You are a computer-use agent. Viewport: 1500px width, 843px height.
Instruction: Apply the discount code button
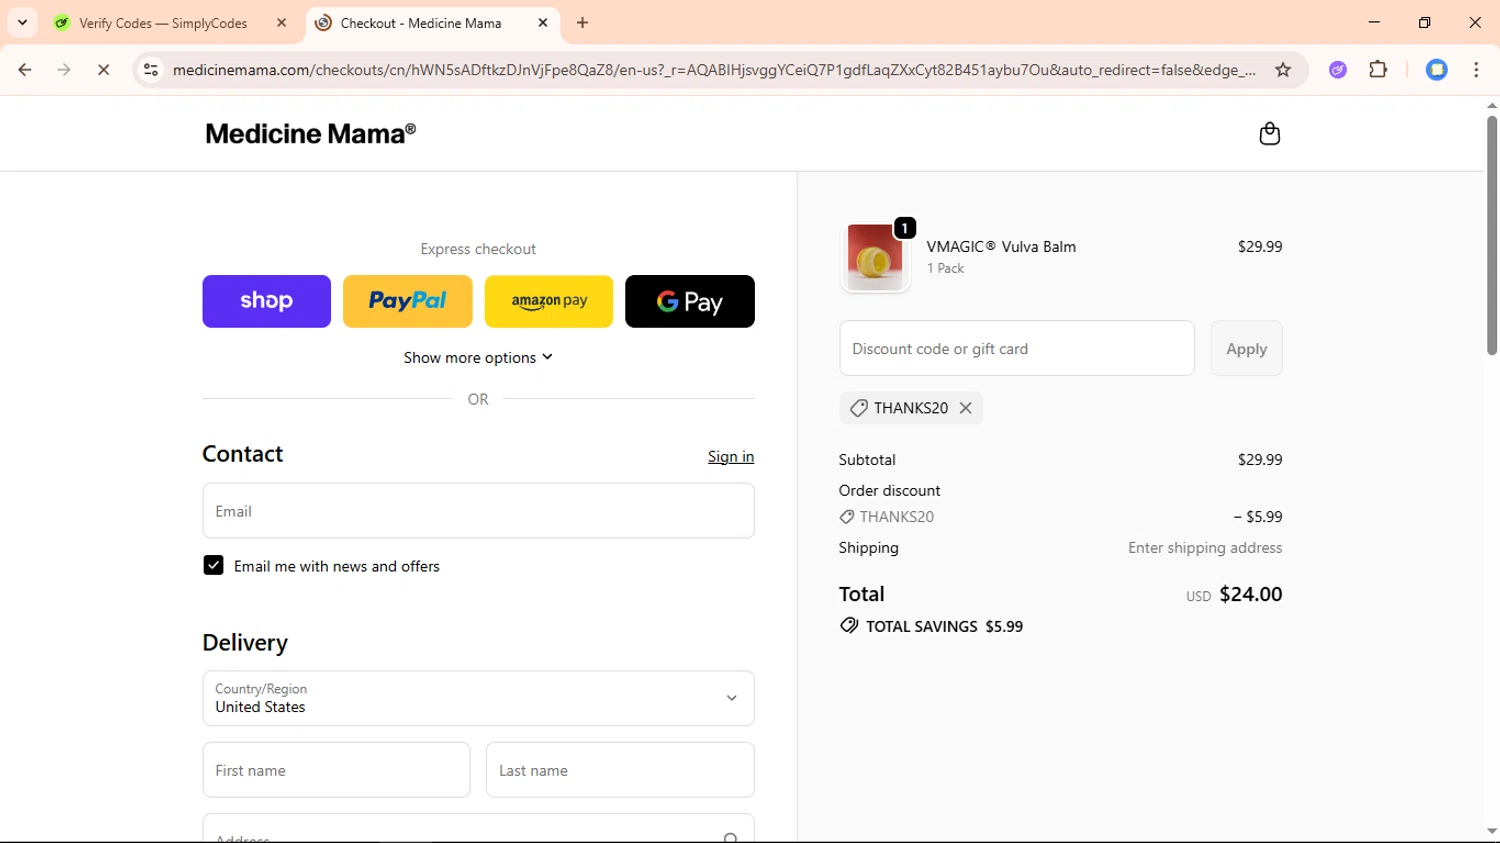pos(1246,348)
